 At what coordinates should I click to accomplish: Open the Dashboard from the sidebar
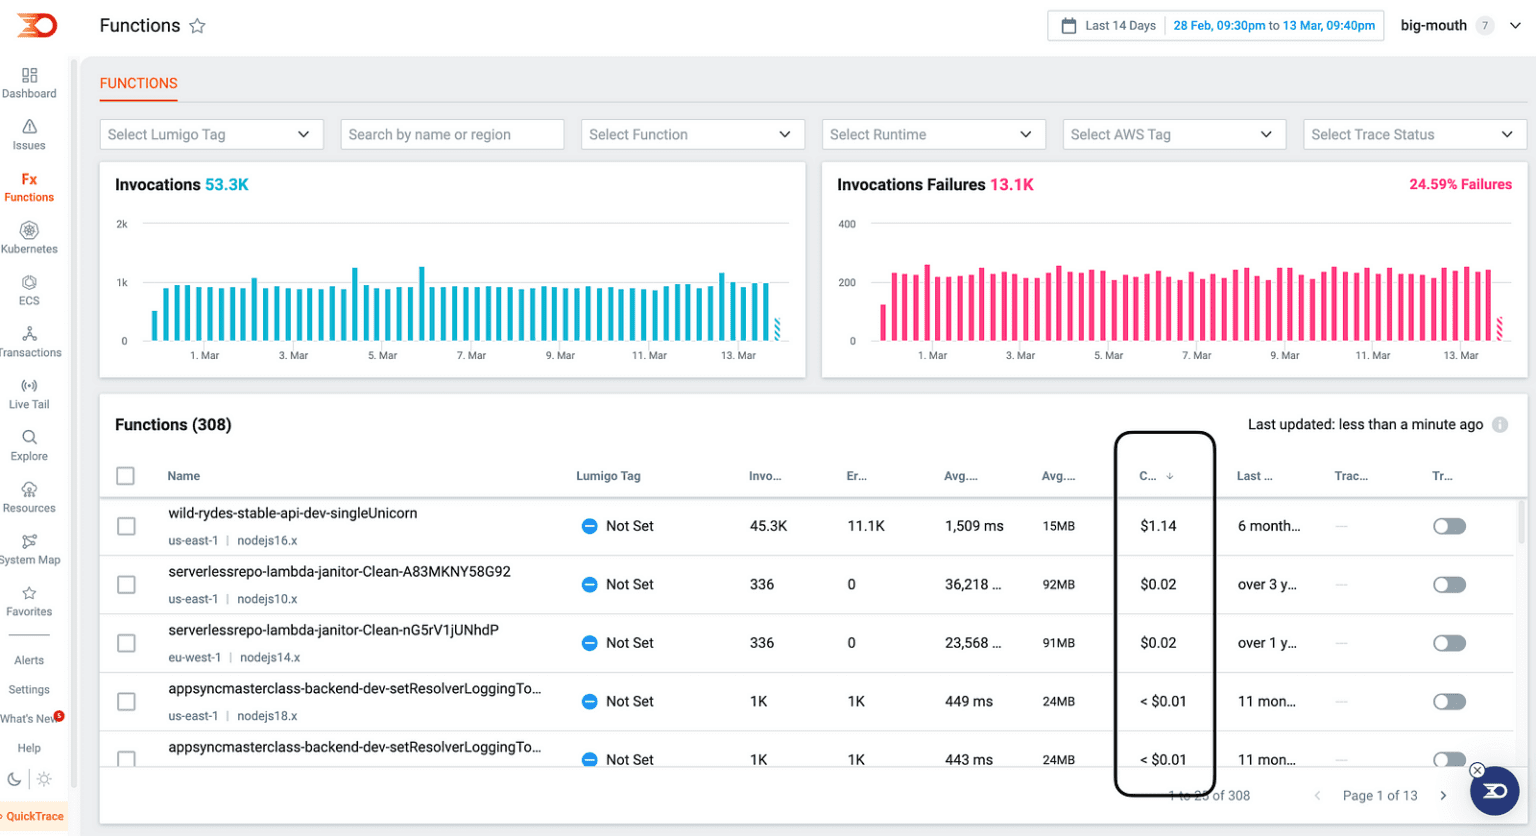[x=29, y=80]
